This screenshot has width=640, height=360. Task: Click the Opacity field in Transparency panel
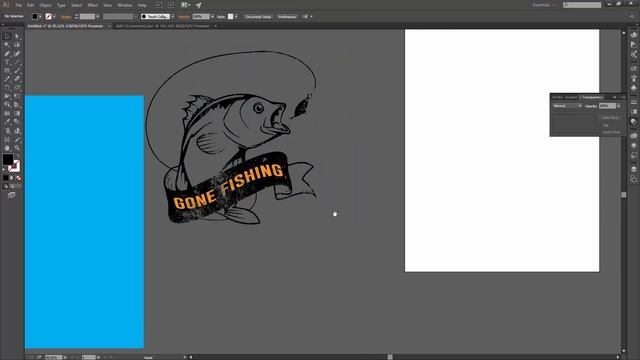click(607, 106)
